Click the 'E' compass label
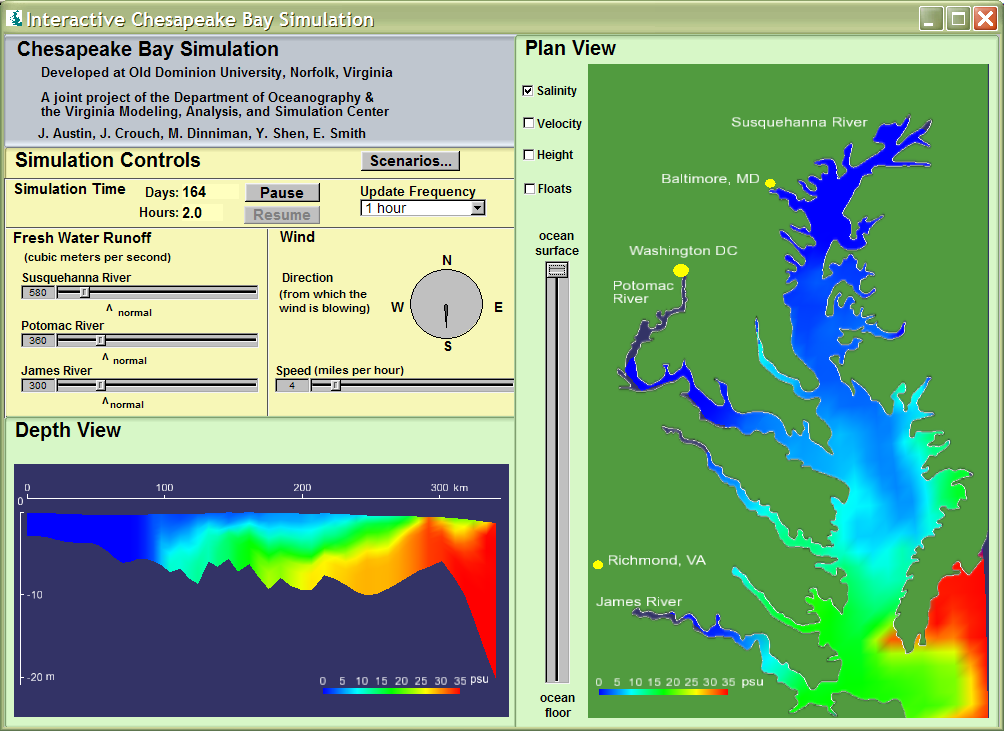1004x731 pixels. tap(498, 307)
